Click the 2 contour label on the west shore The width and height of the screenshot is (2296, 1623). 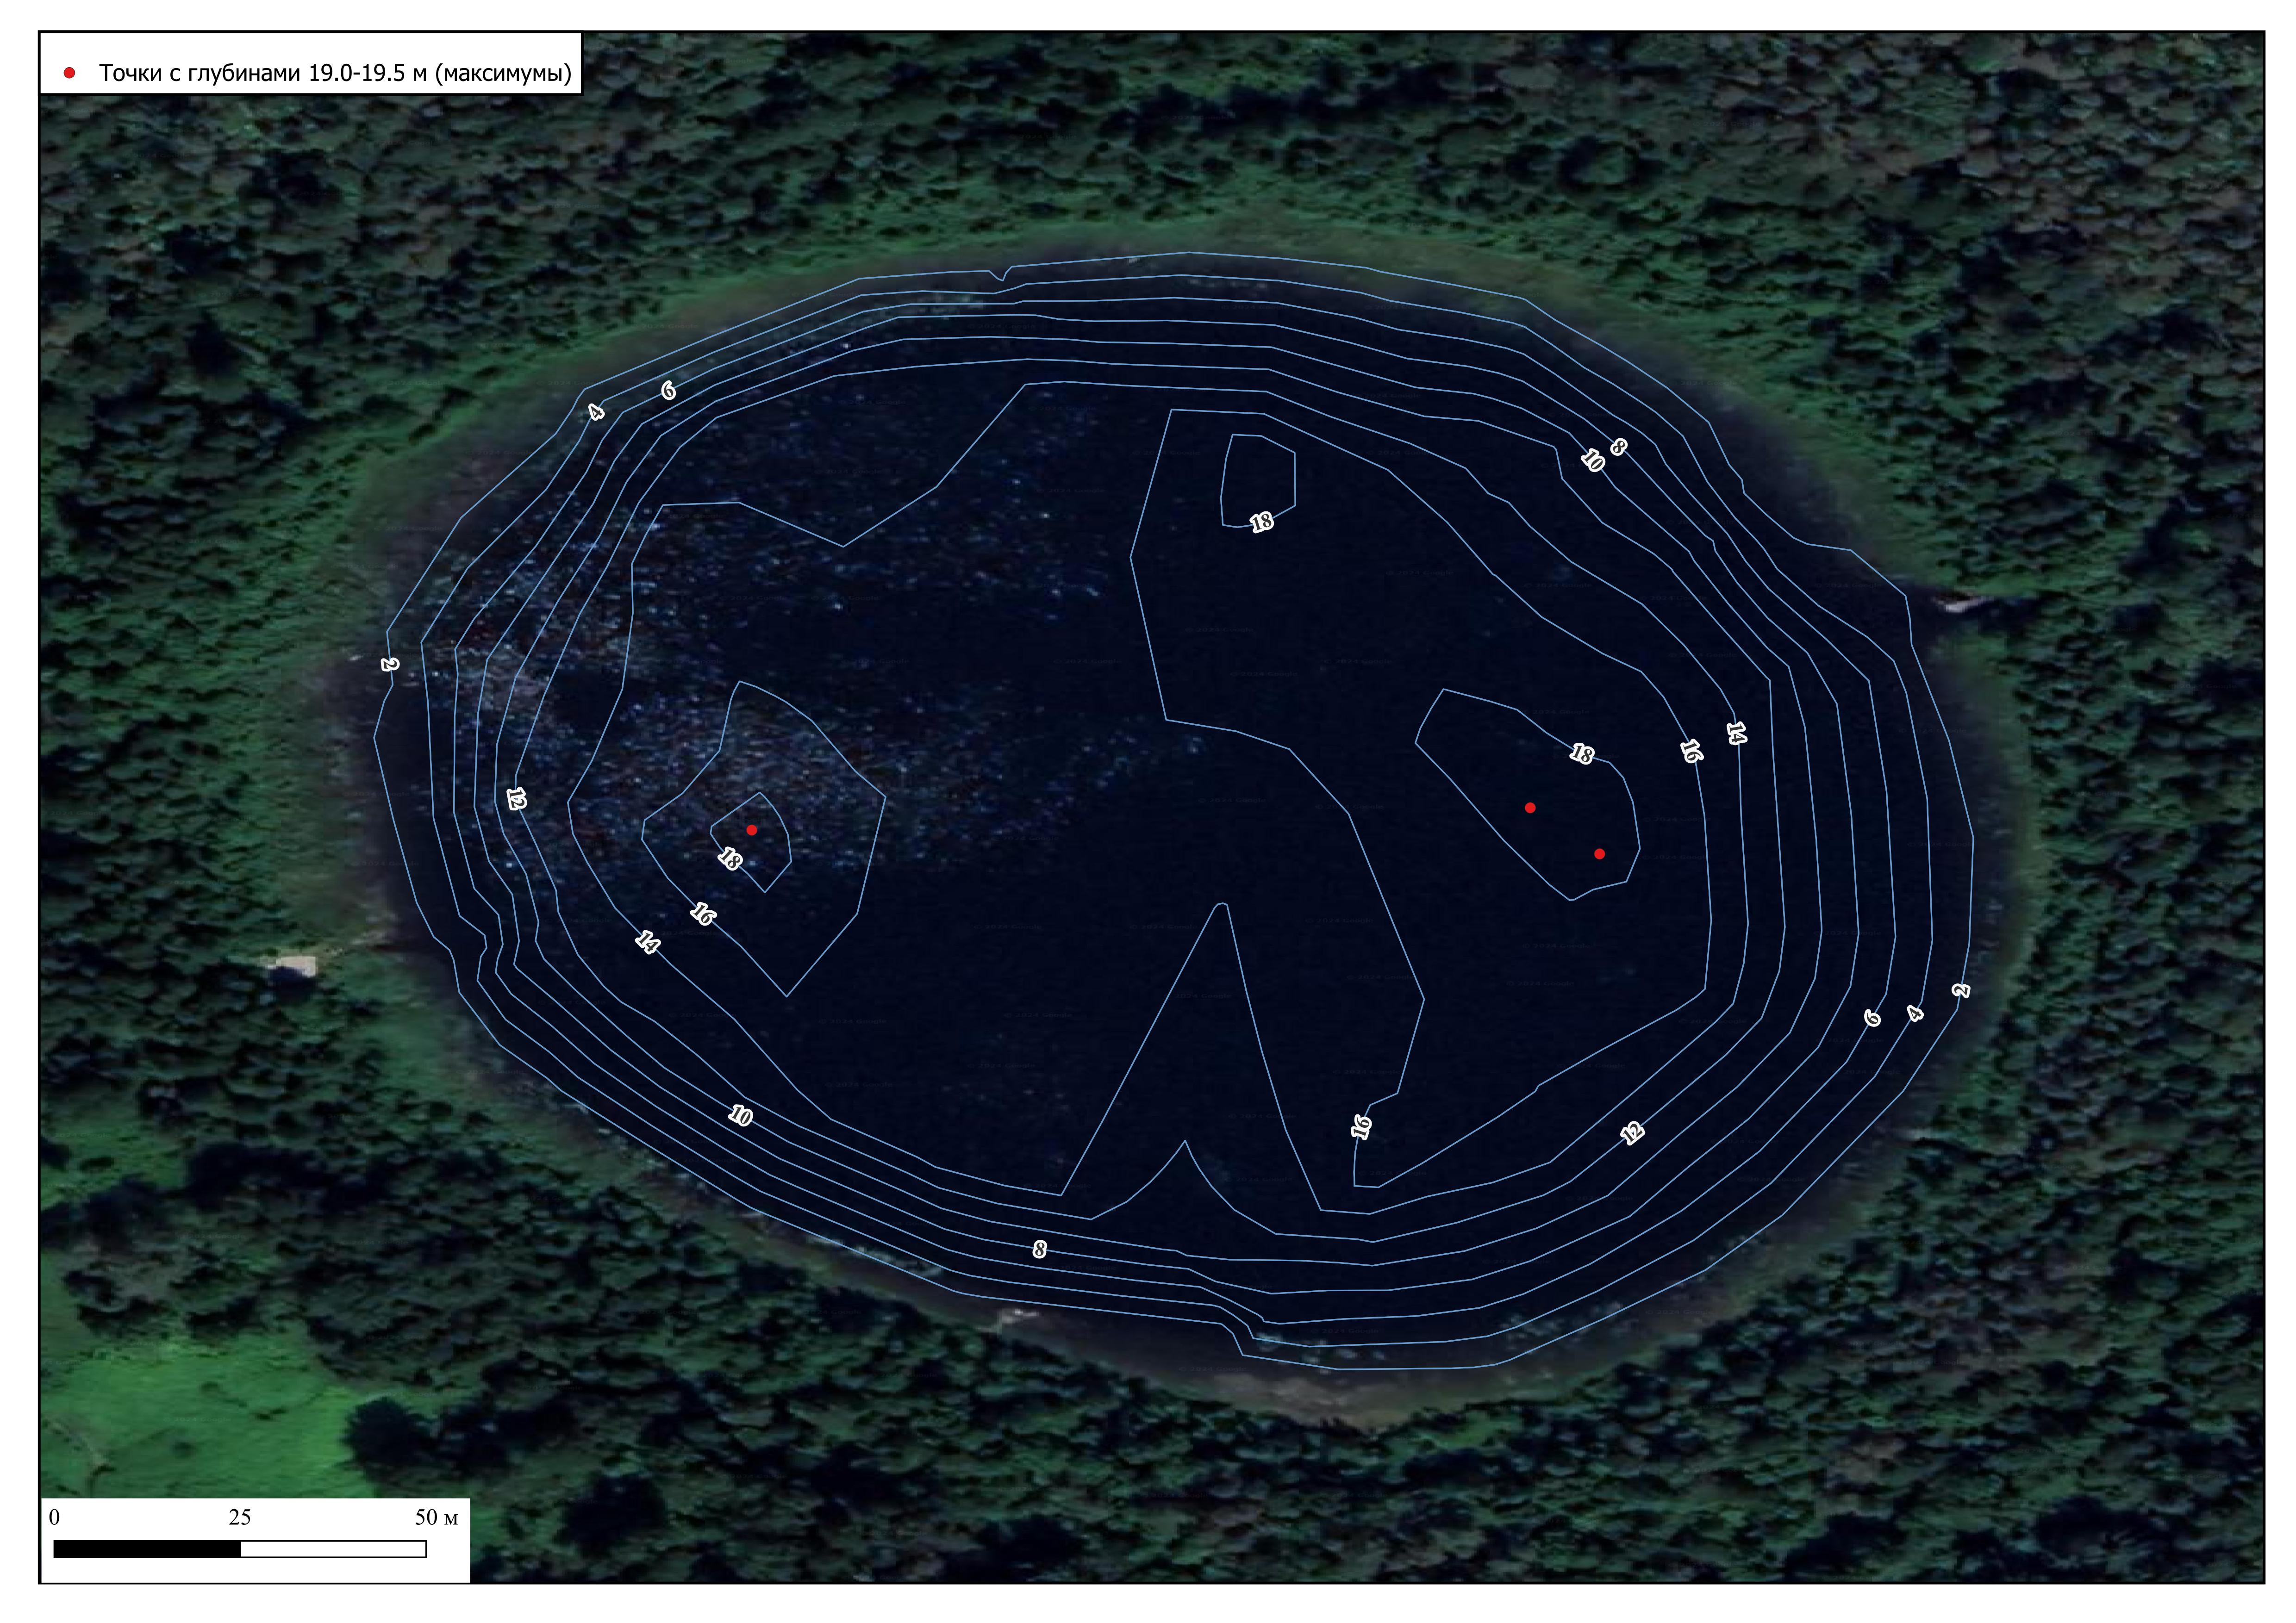click(x=390, y=664)
